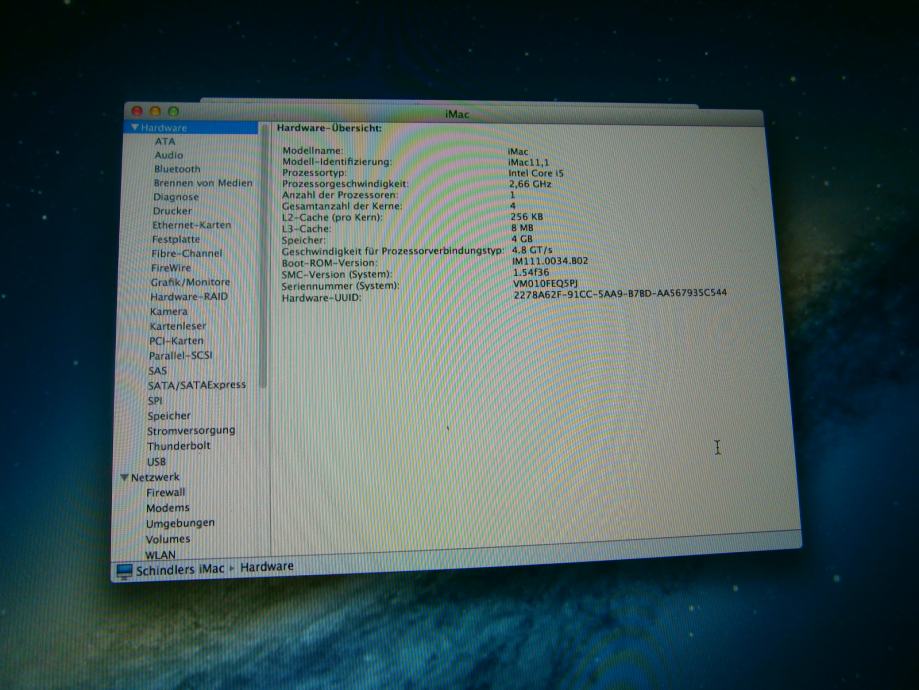Screen dimensions: 919x690
Task: Click the Modellname label
Action: pyautogui.click(x=313, y=151)
